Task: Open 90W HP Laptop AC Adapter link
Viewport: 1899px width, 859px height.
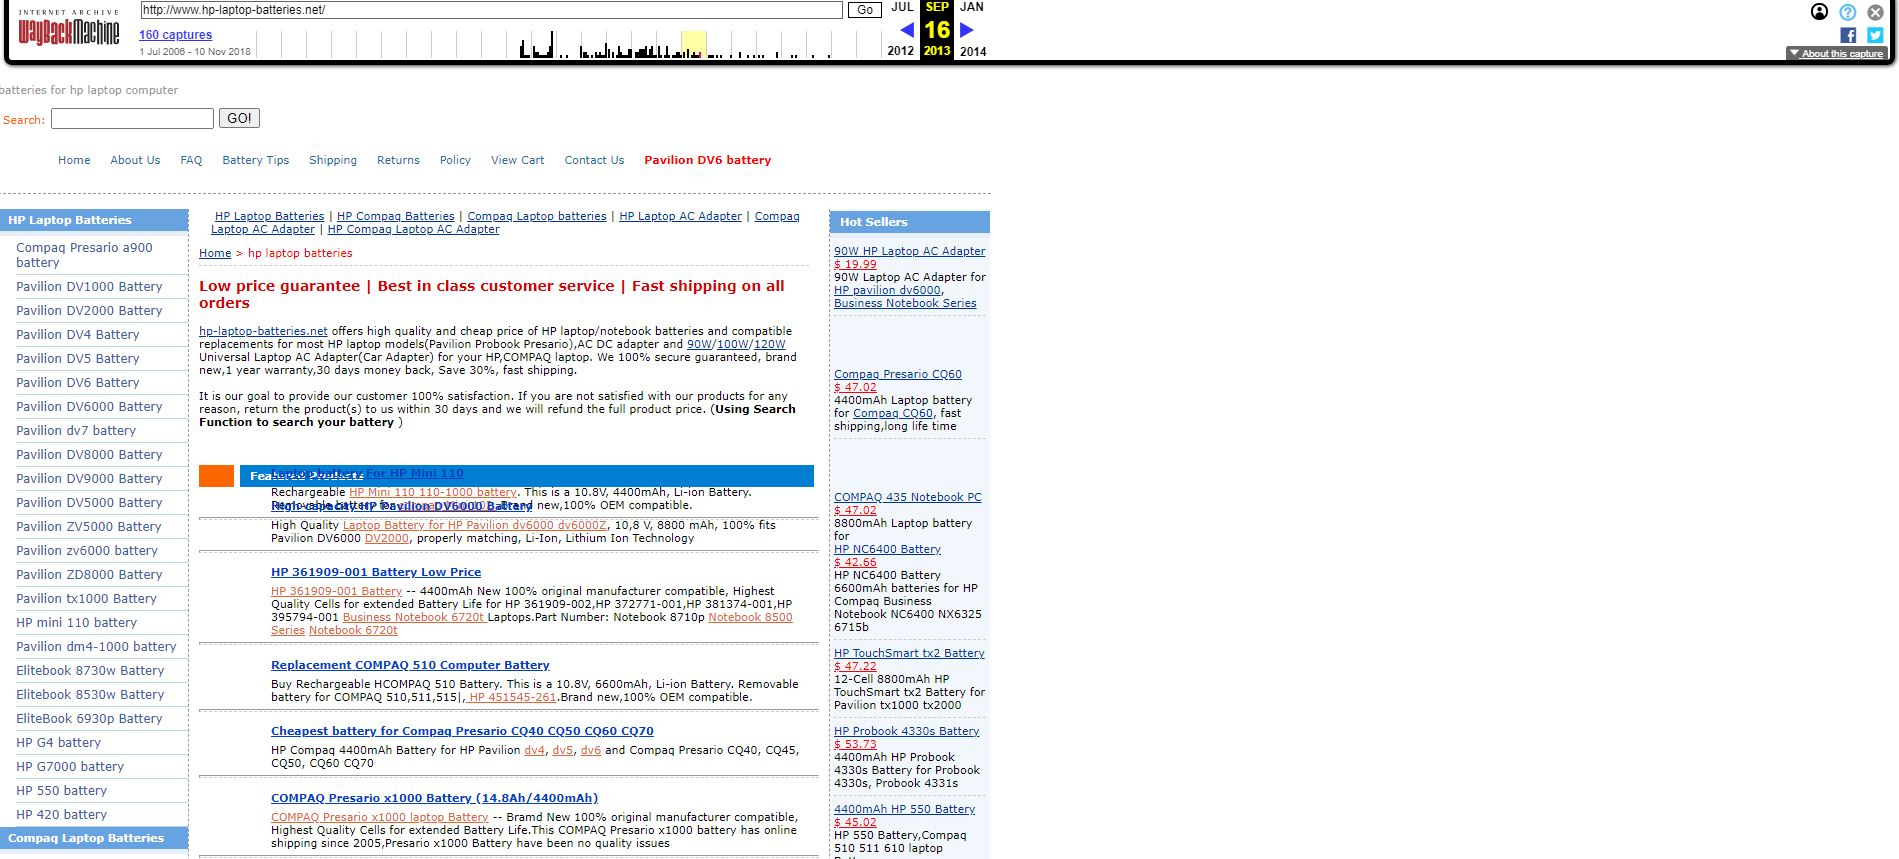Action: pyautogui.click(x=909, y=252)
